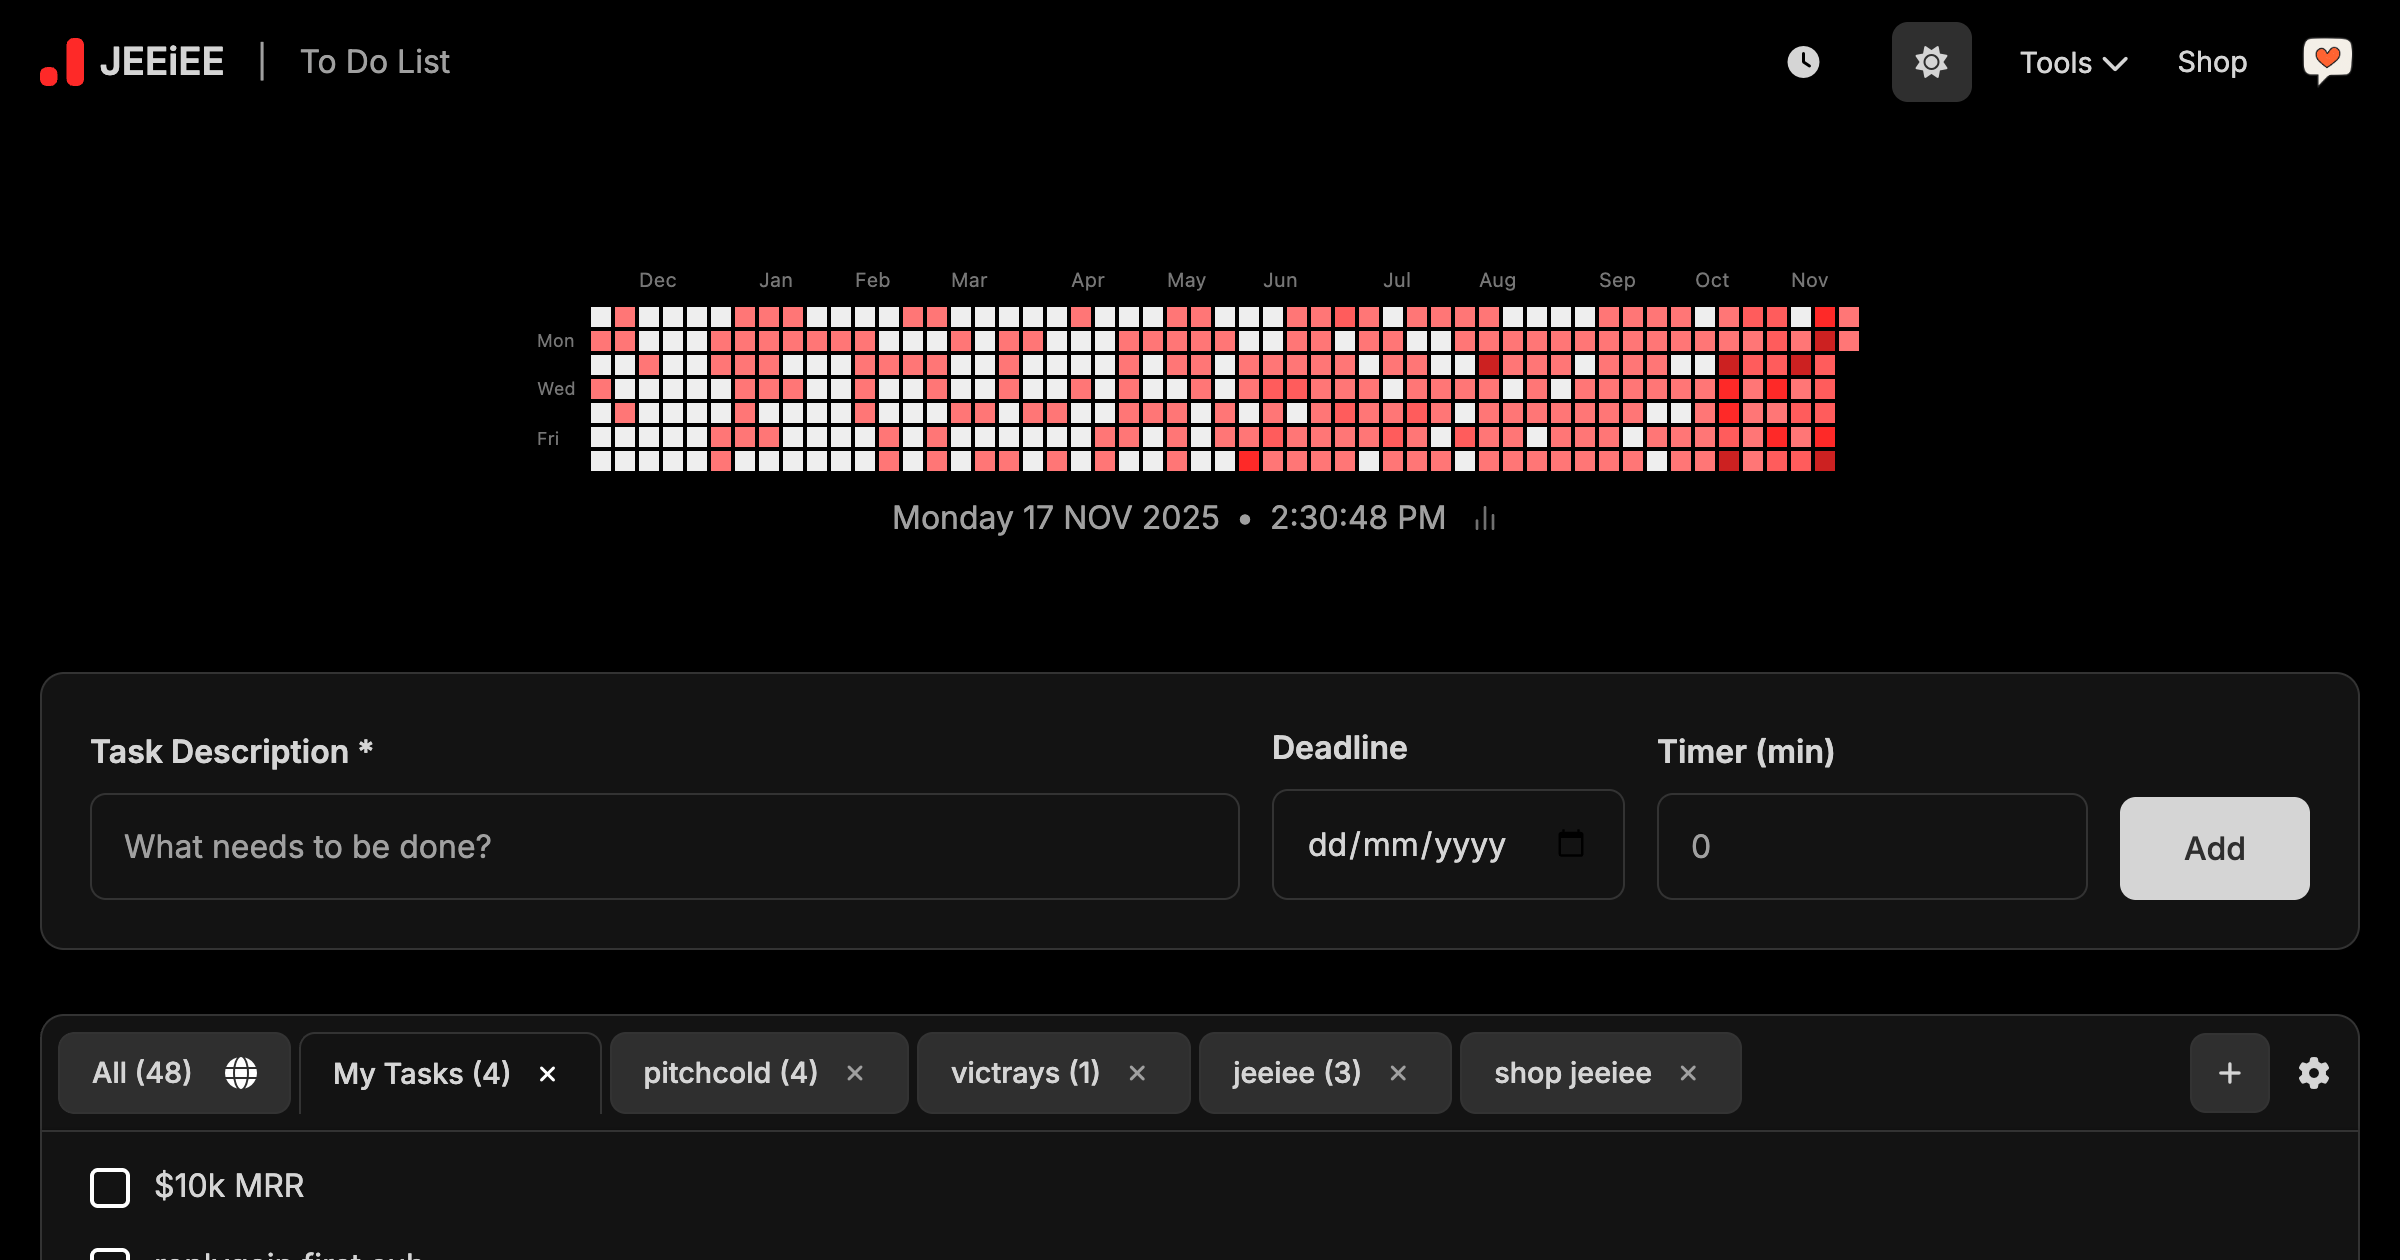Open list settings gear icon

(x=2314, y=1073)
